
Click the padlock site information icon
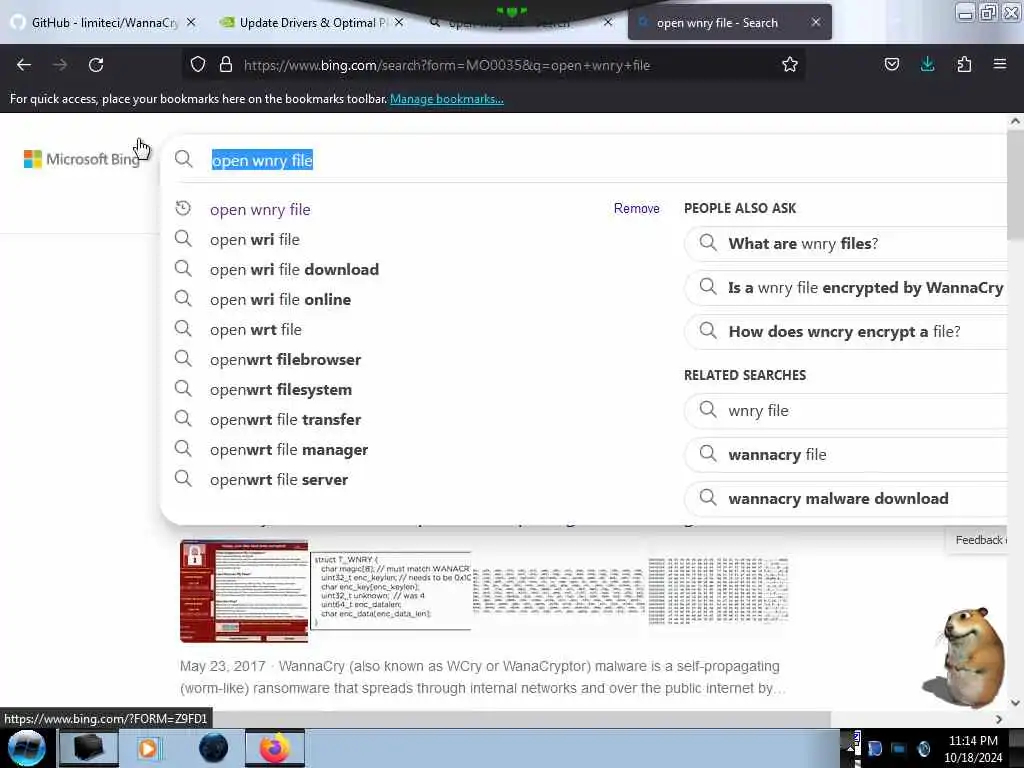226,64
